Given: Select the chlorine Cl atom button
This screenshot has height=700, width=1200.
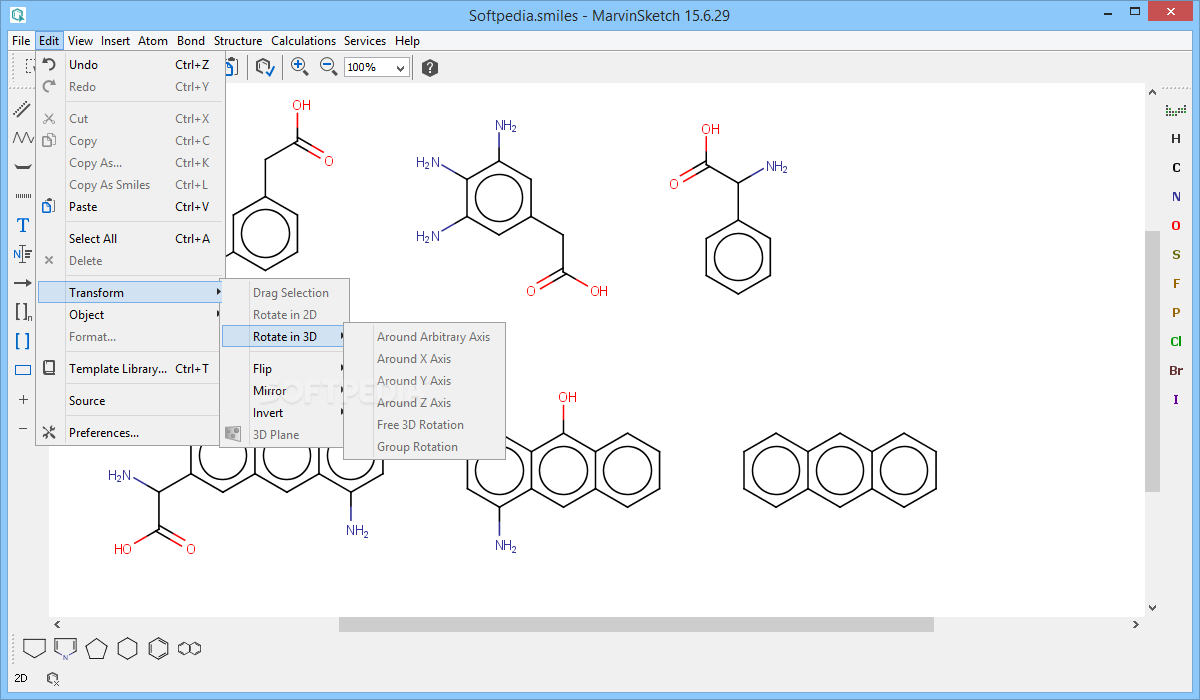Looking at the screenshot, I should coord(1176,342).
